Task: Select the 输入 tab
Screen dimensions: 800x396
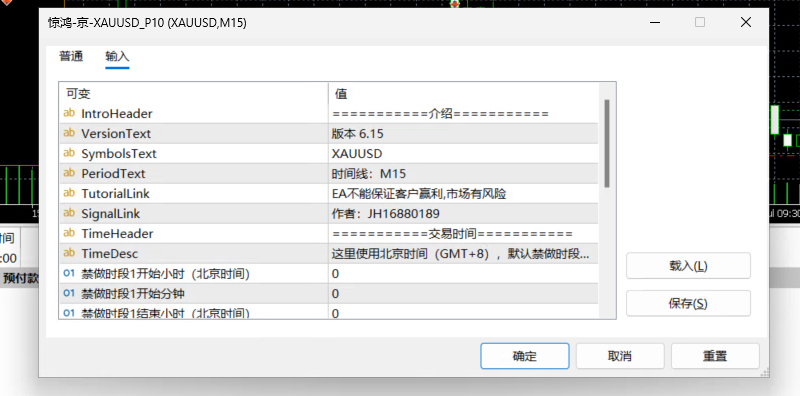Action: tap(117, 56)
